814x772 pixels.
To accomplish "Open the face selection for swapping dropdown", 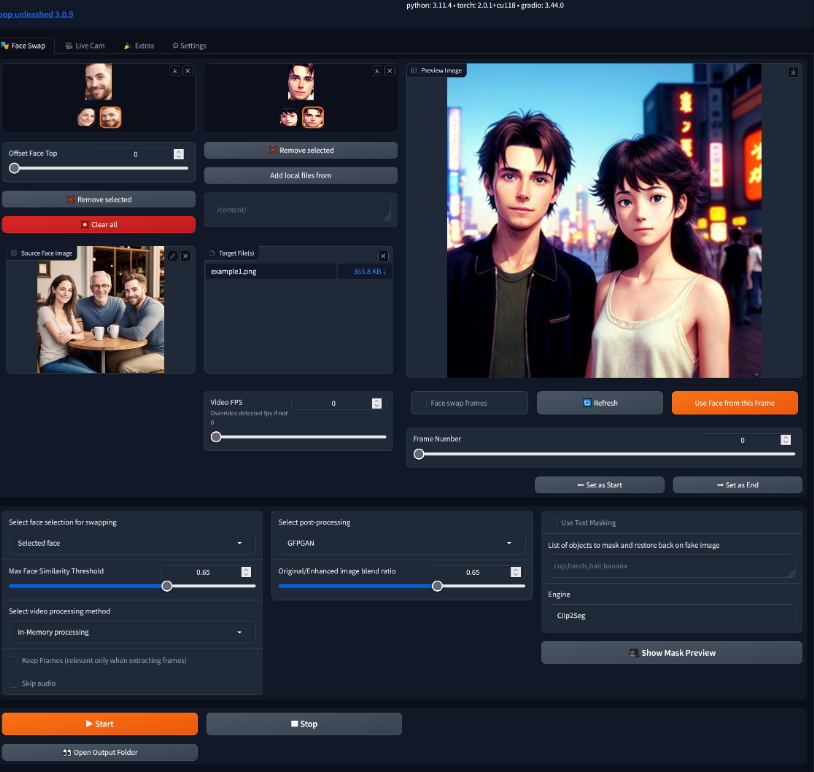I will pyautogui.click(x=130, y=543).
